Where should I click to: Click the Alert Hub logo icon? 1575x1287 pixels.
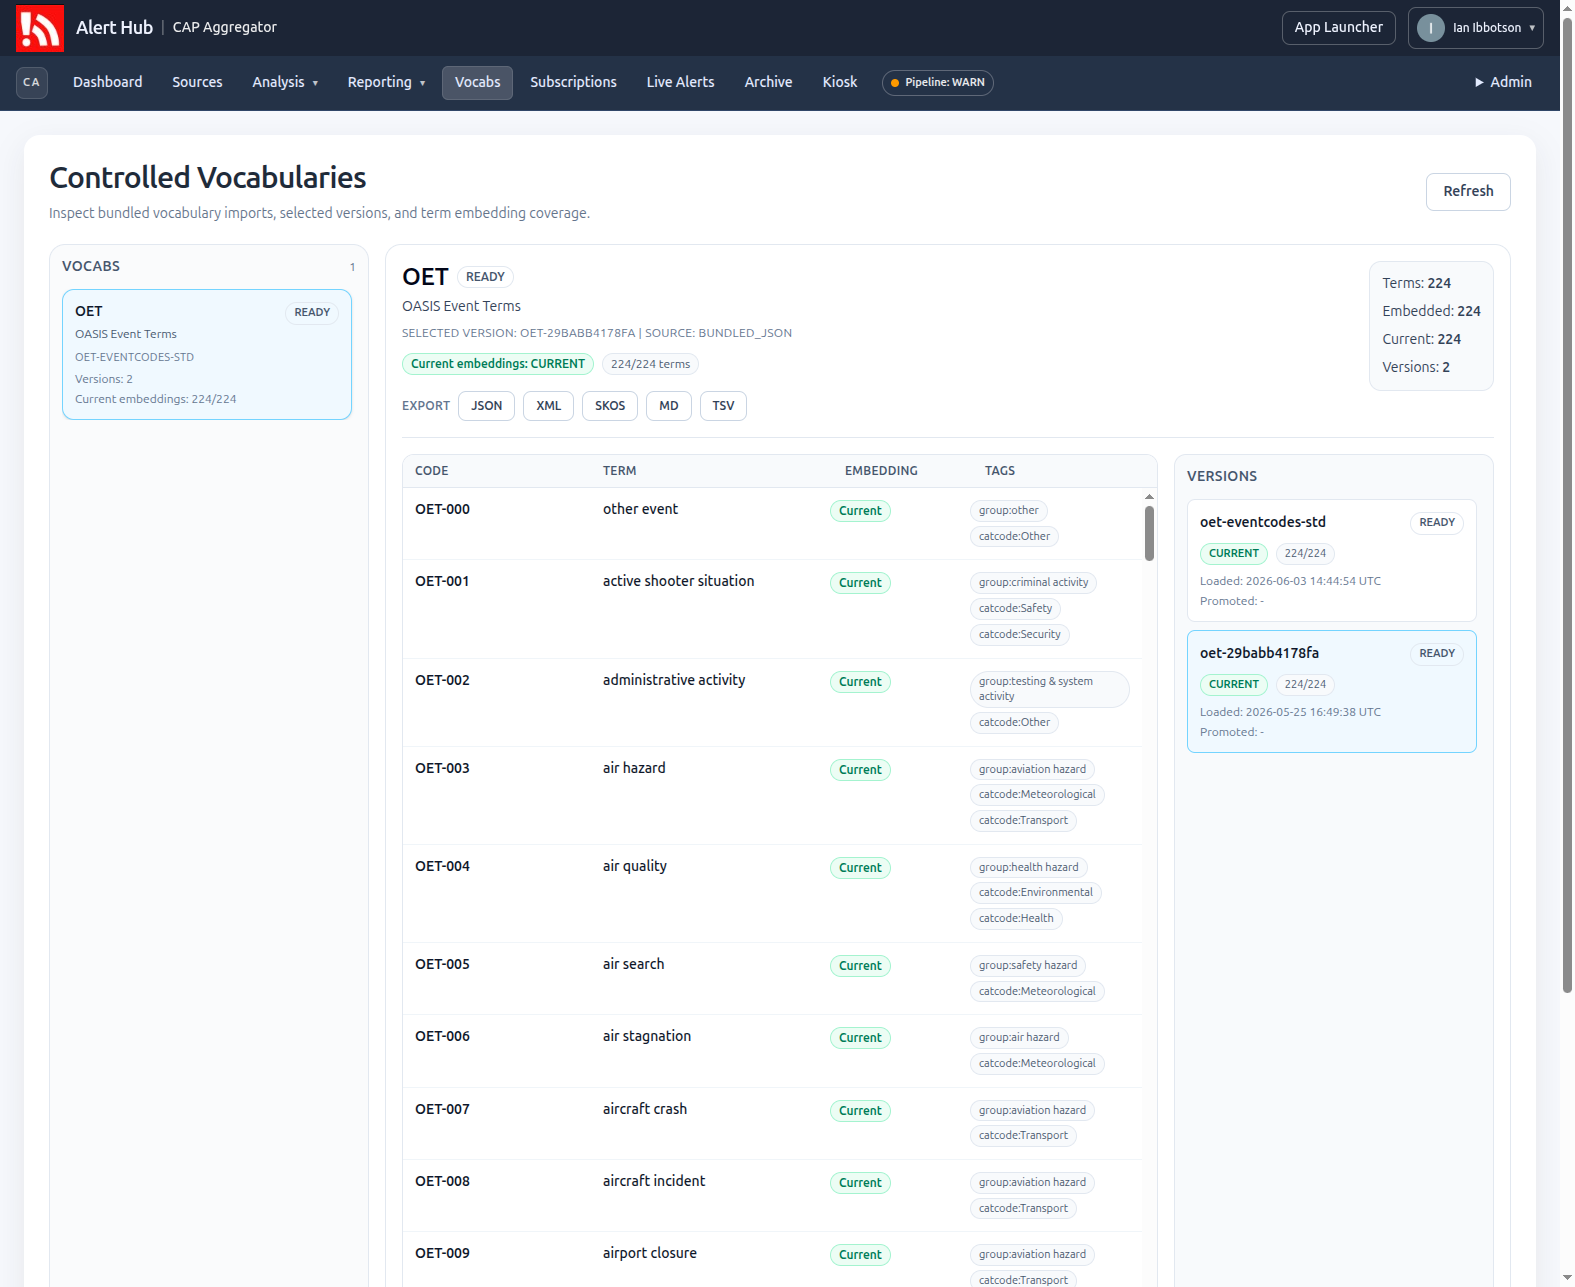[x=40, y=28]
